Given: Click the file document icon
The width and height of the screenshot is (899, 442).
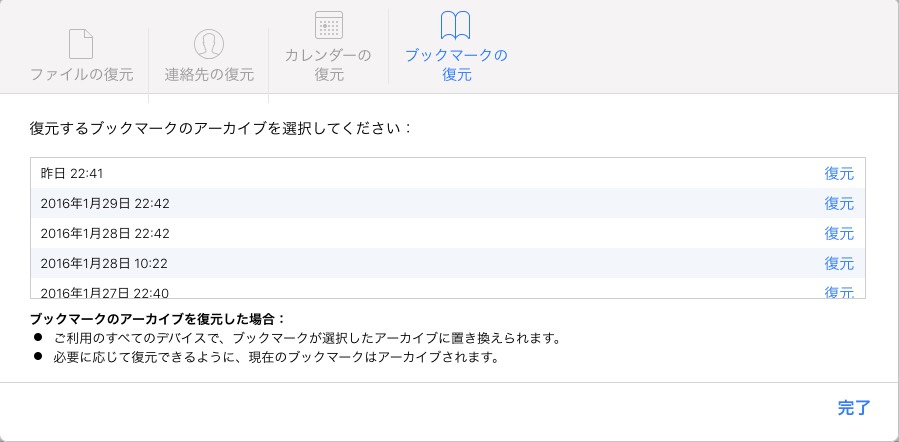Looking at the screenshot, I should pyautogui.click(x=81, y=43).
